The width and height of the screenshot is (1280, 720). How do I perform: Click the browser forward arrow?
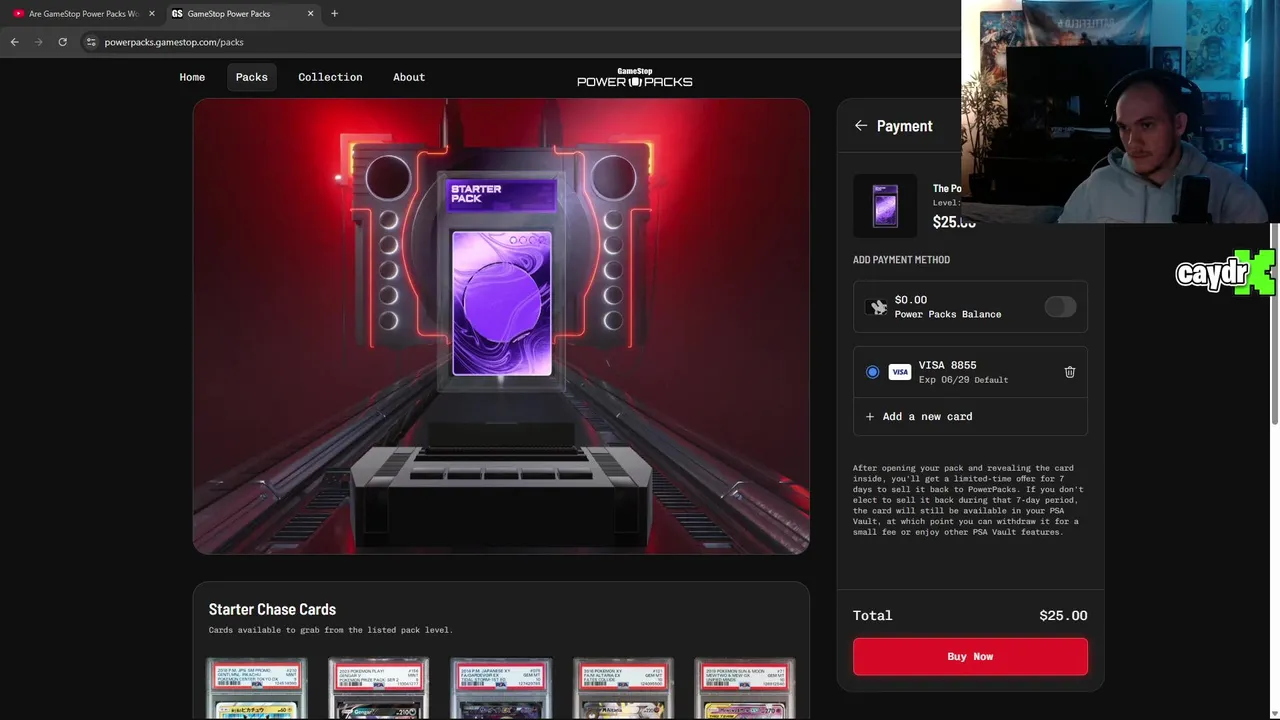click(38, 42)
